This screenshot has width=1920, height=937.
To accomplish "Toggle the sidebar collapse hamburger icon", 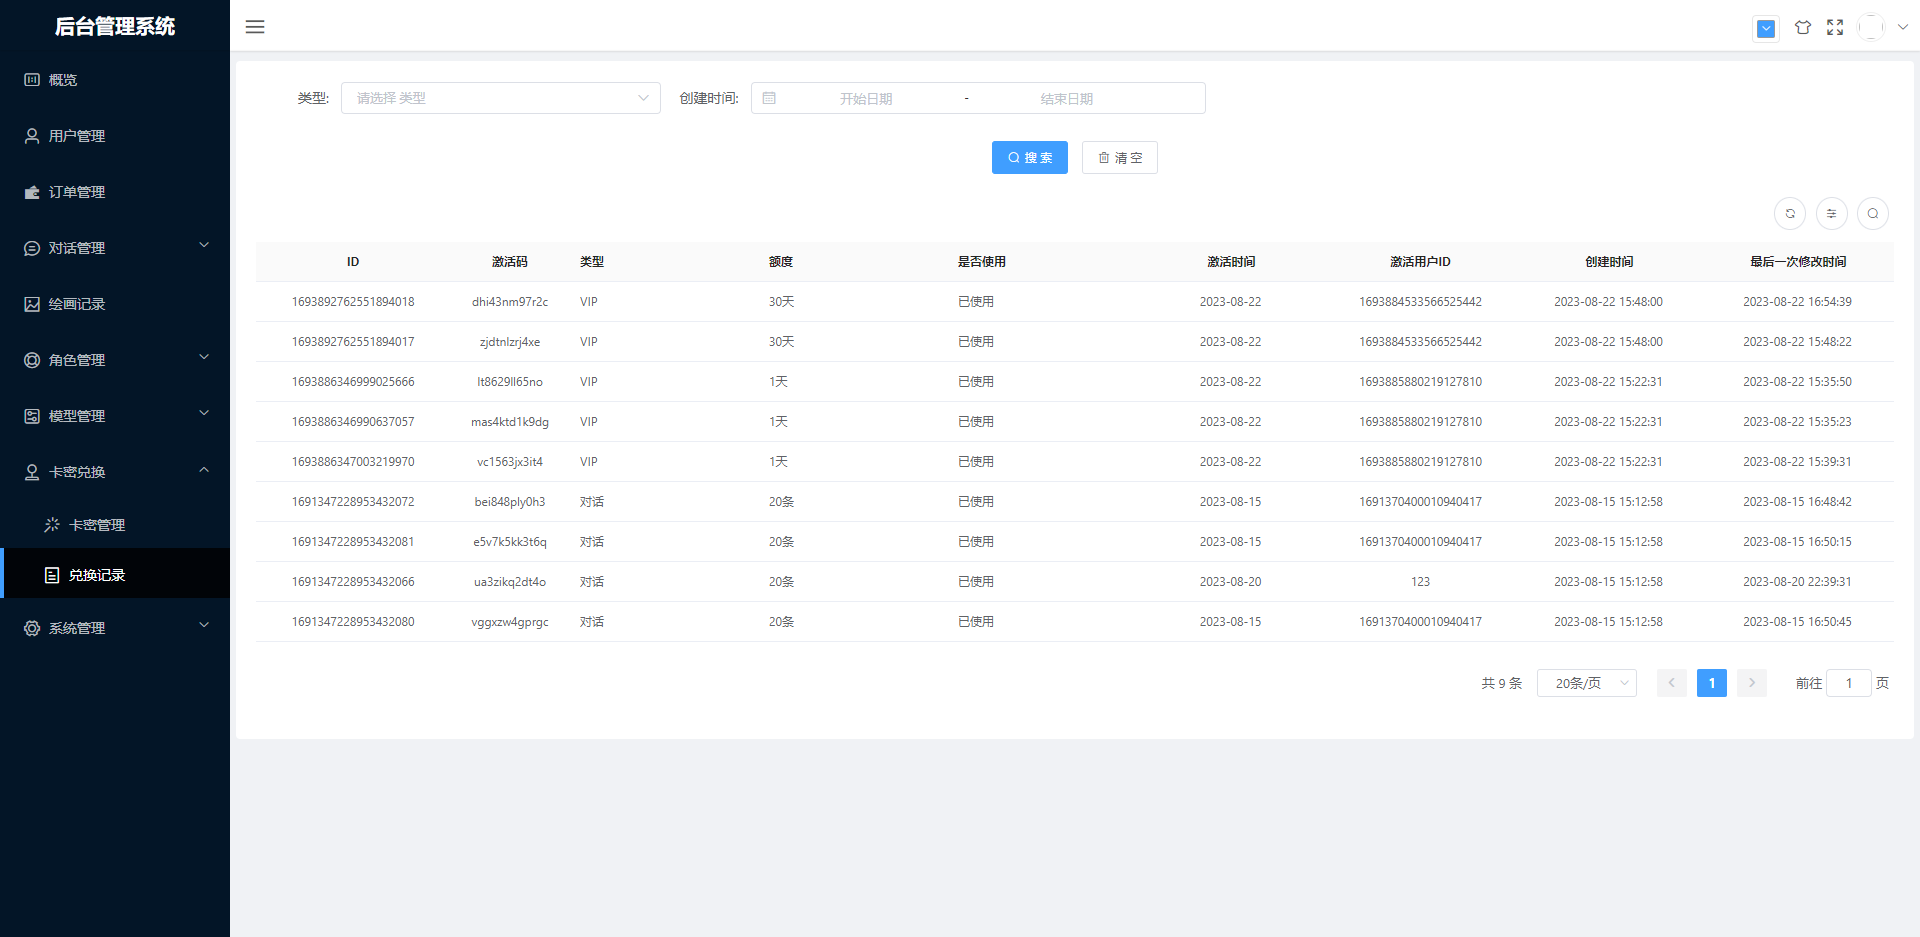I will pos(255,27).
